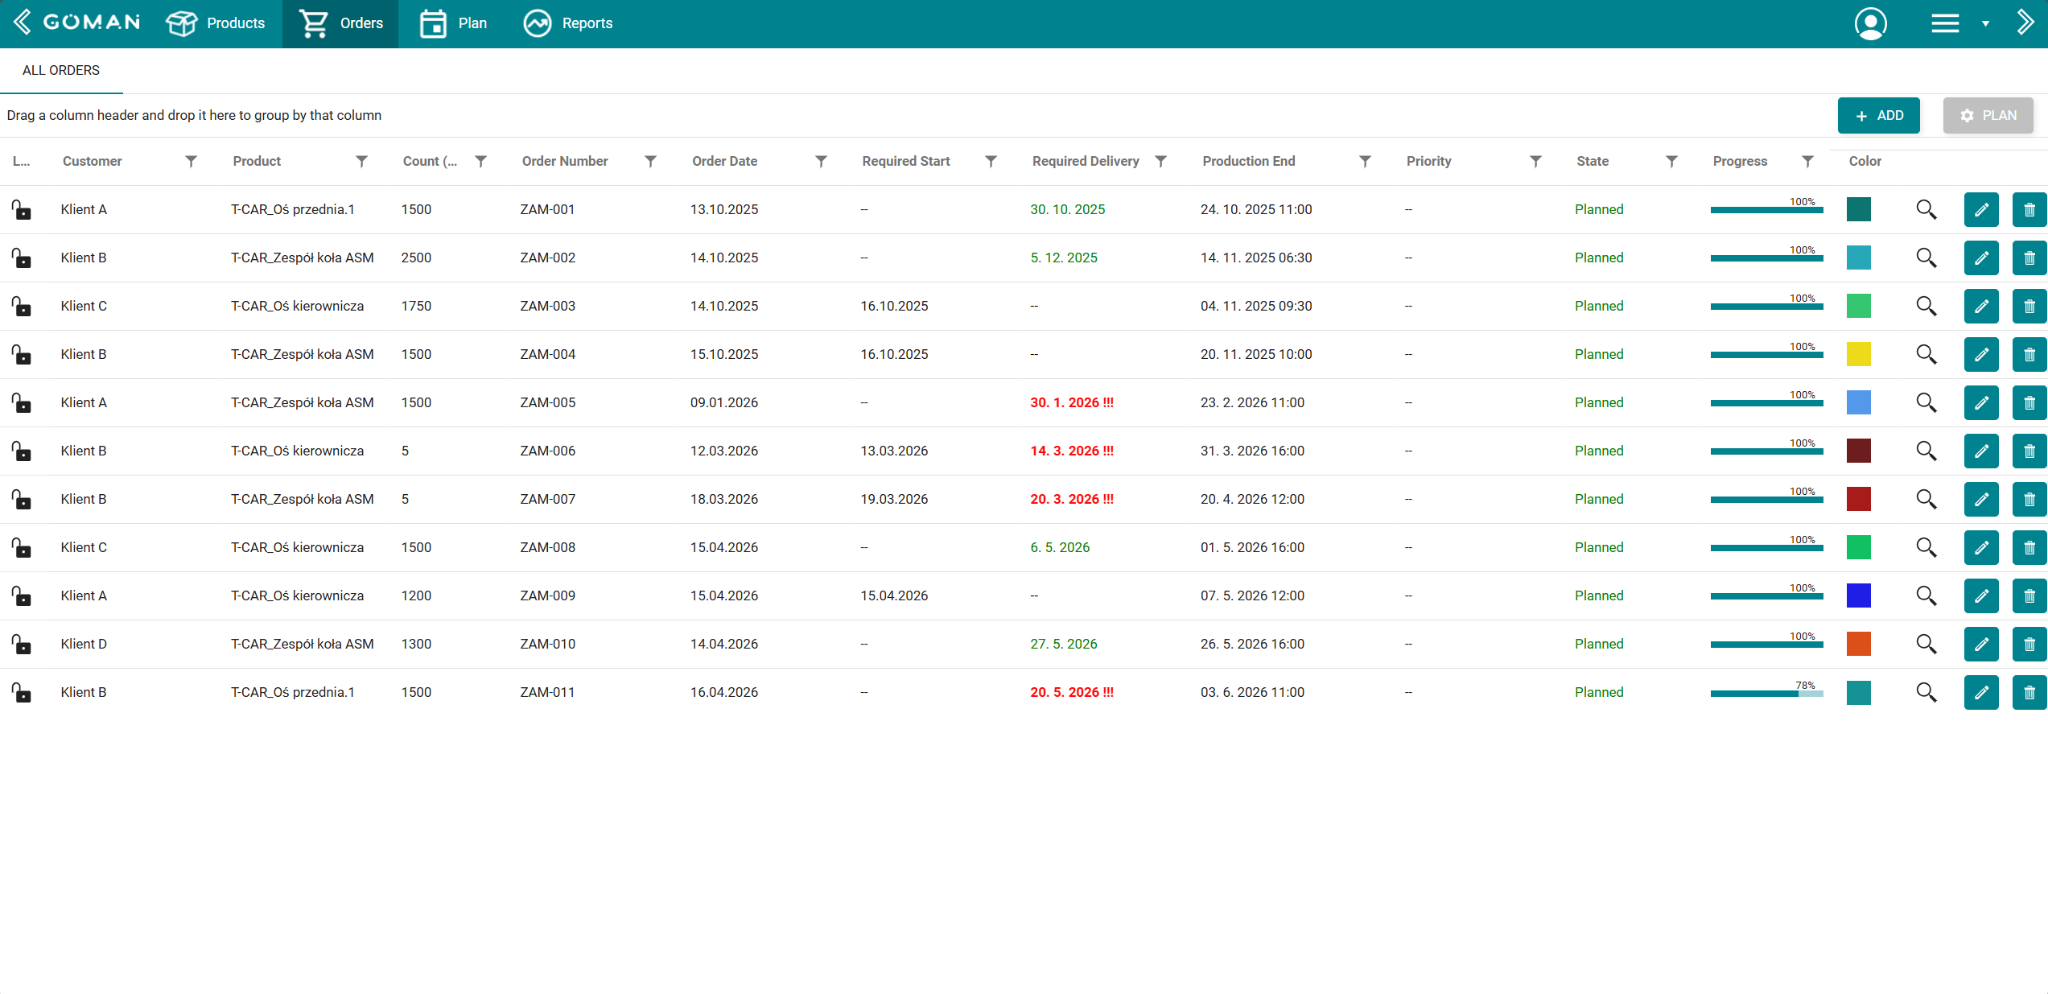Switch to the Reports section

(568, 23)
